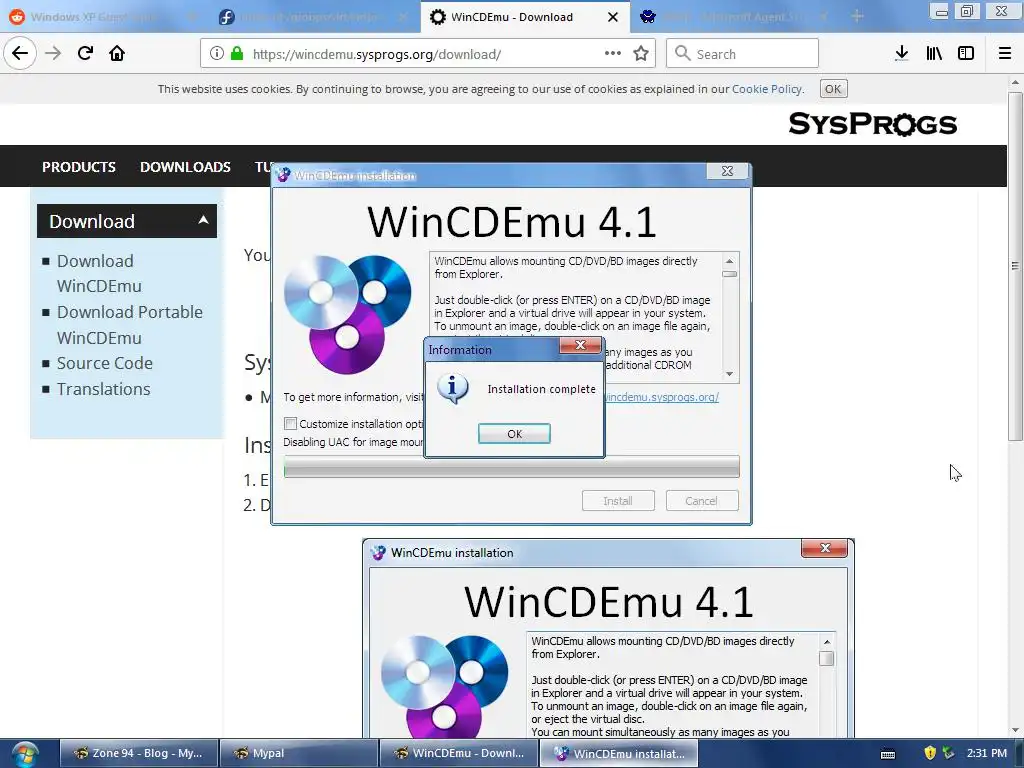1024x768 pixels.
Task: Switch to the second browser tab
Action: coord(312,17)
